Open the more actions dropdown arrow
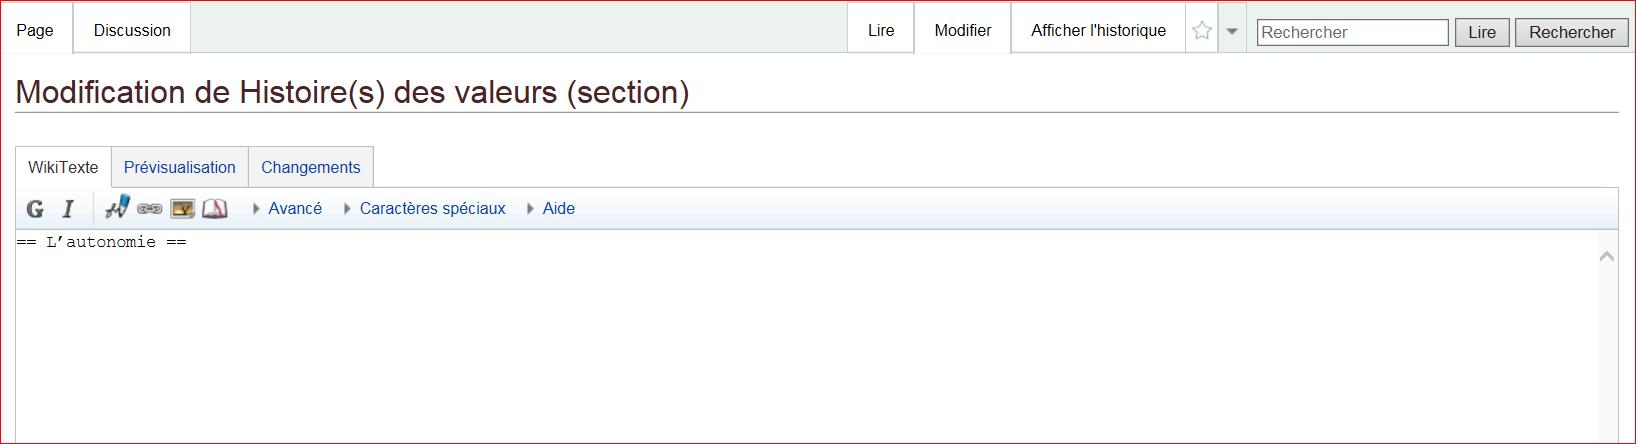 click(x=1232, y=31)
